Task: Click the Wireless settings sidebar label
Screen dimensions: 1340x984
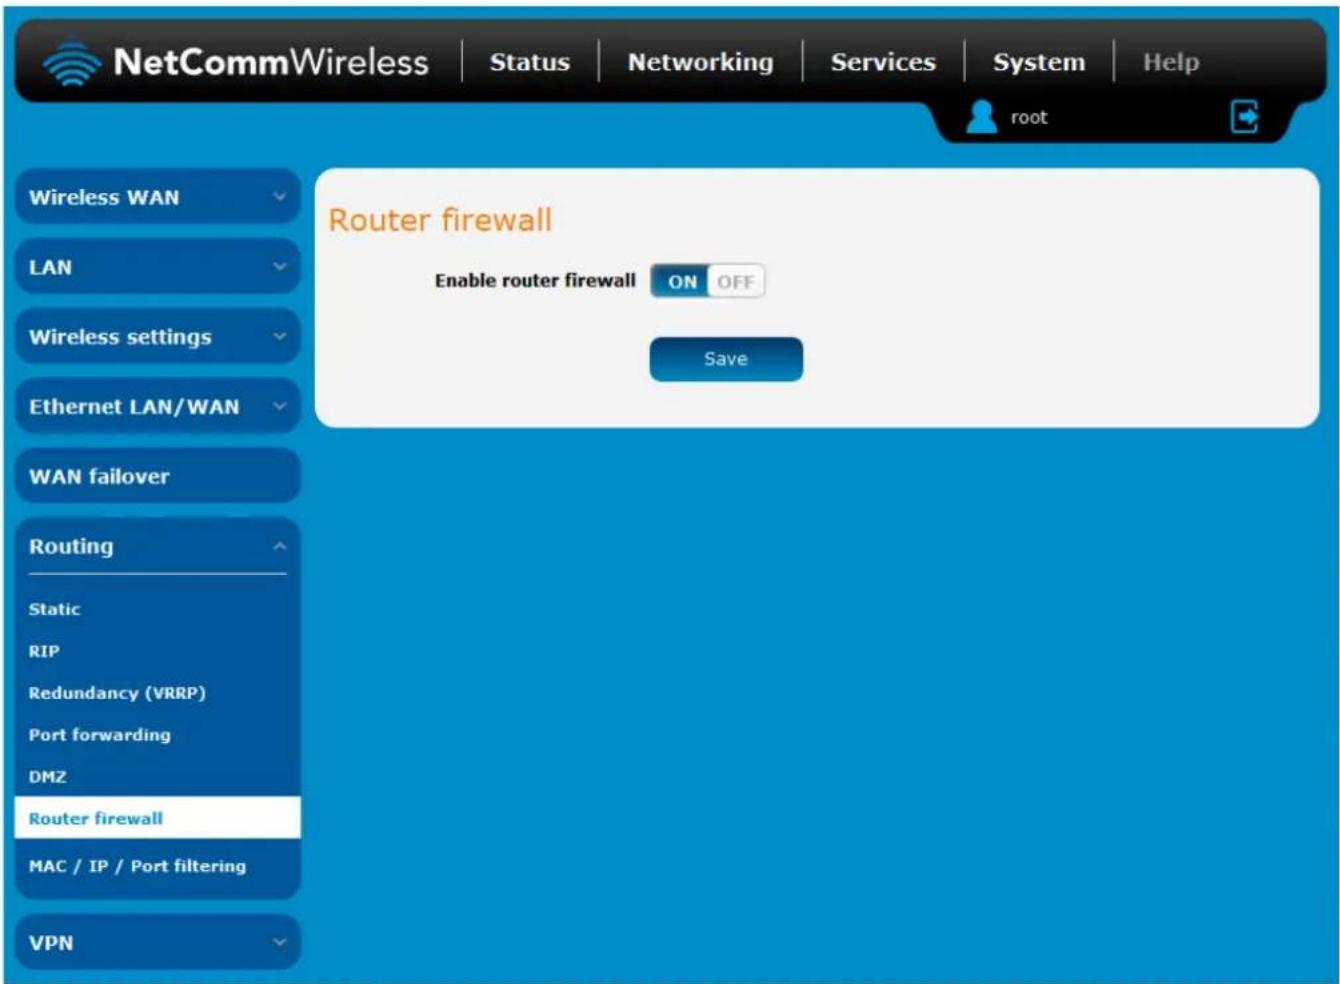Action: tap(120, 337)
